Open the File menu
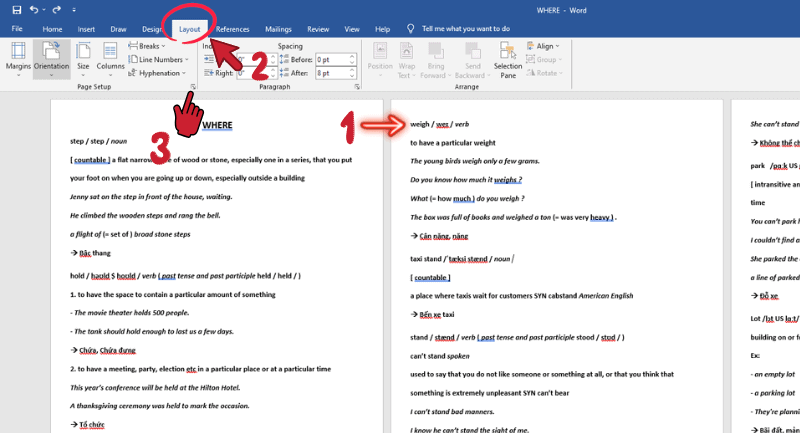The width and height of the screenshot is (800, 433). point(17,30)
